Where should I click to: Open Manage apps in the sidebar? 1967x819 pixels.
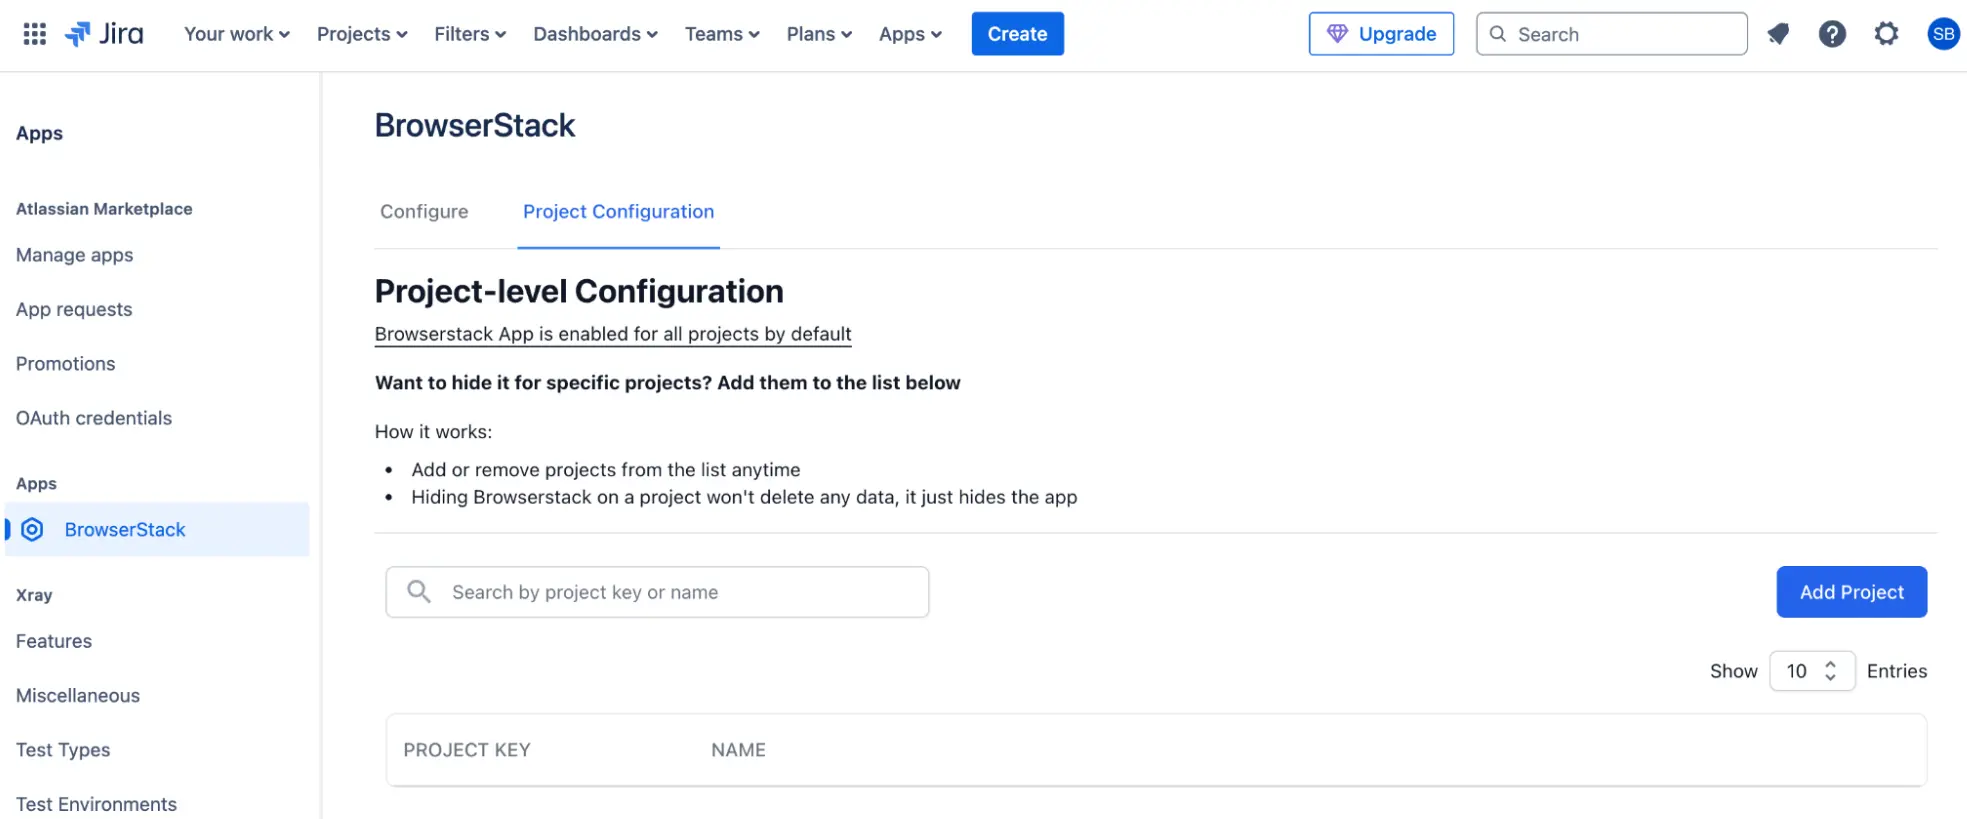pyautogui.click(x=75, y=255)
